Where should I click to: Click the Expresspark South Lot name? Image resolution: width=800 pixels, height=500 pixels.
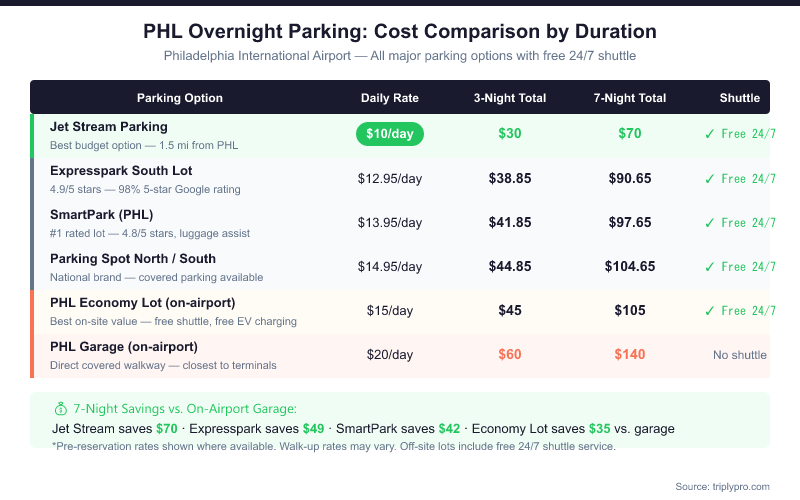[121, 171]
